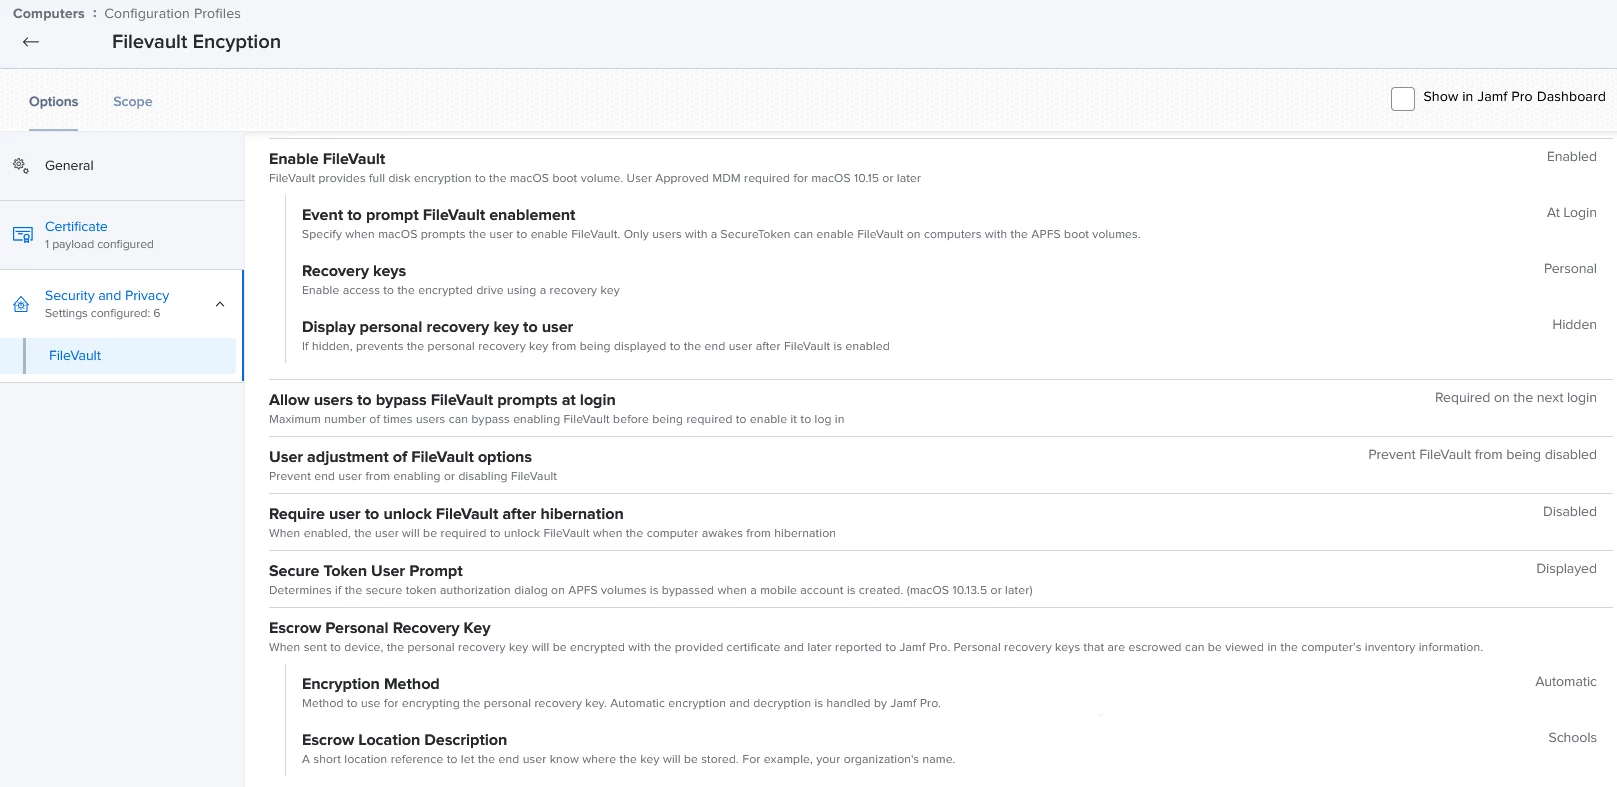Click the At Login value
1617x787 pixels.
tap(1571, 213)
